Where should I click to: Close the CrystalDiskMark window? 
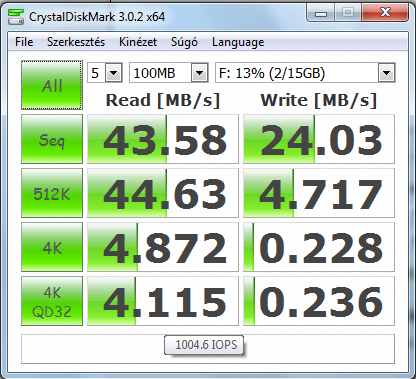coord(385,13)
